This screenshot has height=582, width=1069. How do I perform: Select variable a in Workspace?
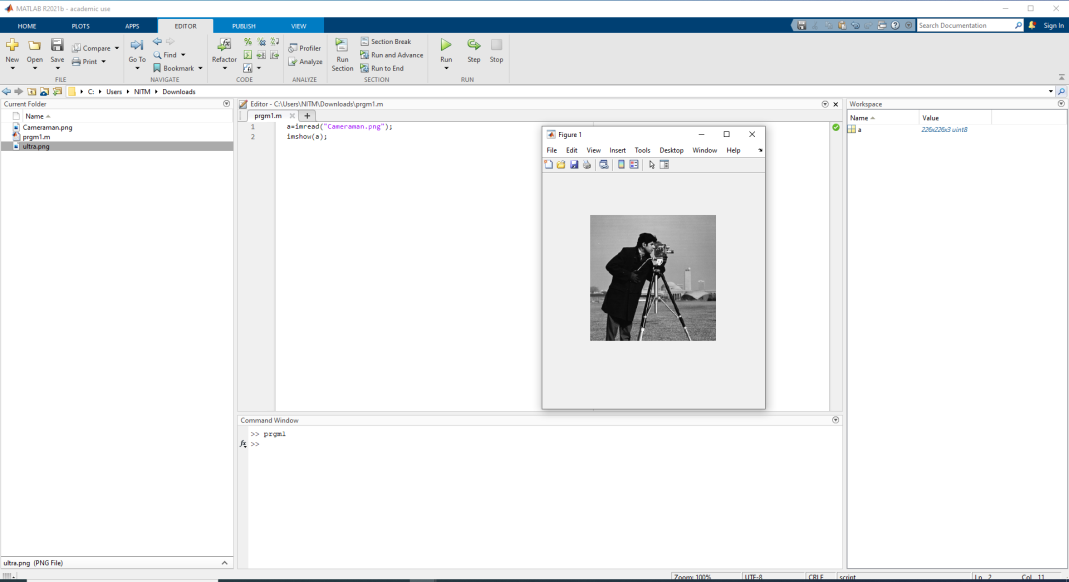click(858, 129)
